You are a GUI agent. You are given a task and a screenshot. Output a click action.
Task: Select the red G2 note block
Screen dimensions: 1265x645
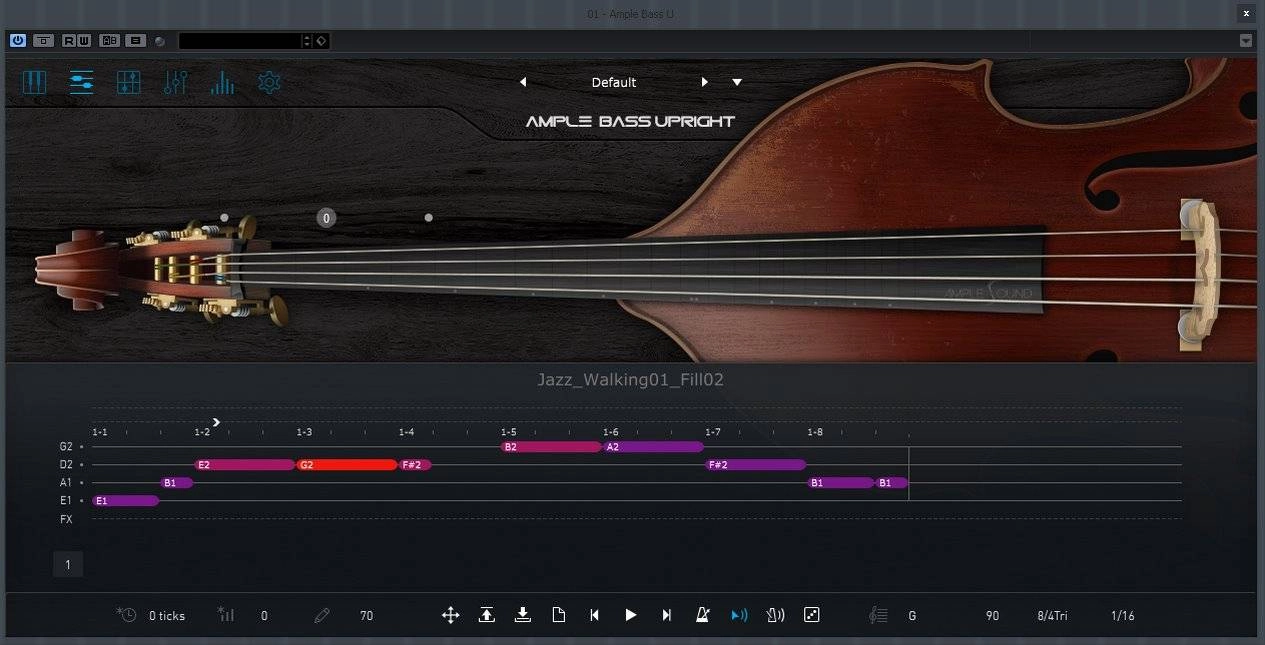point(347,464)
